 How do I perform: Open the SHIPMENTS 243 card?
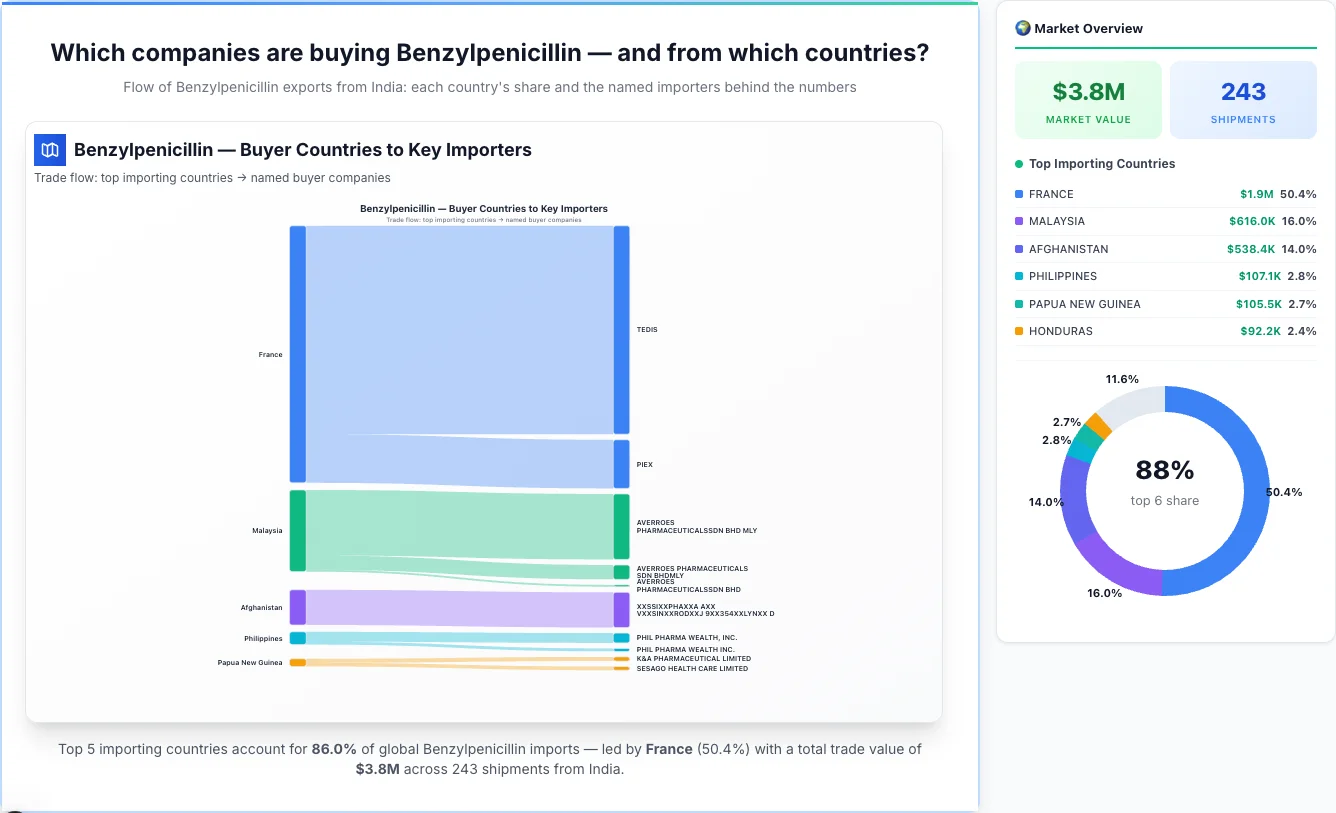pyautogui.click(x=1243, y=99)
